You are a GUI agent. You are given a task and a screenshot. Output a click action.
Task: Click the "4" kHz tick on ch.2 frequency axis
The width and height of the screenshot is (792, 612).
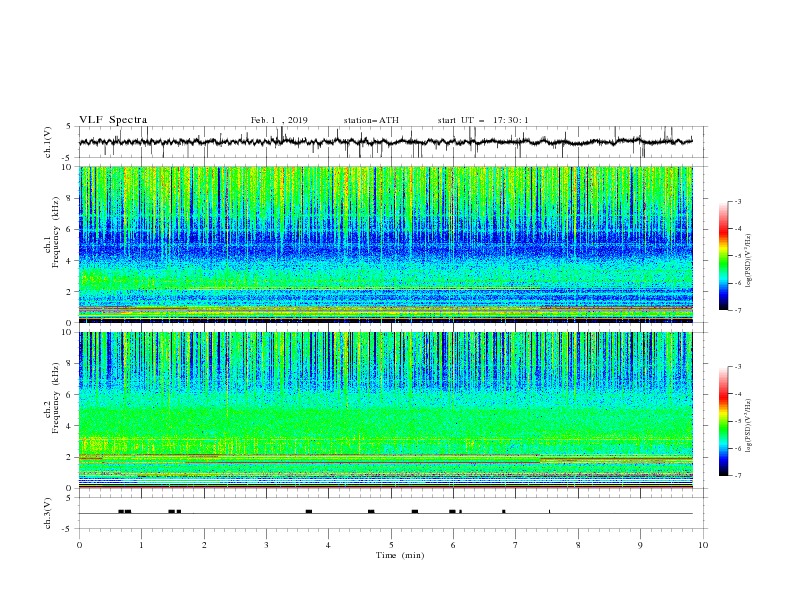(x=69, y=426)
